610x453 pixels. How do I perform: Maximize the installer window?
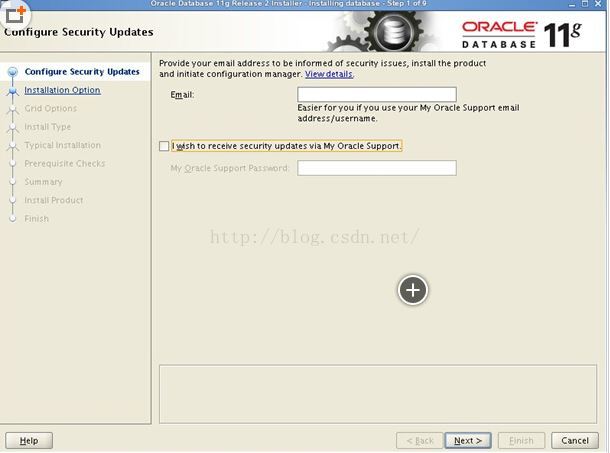click(585, 4)
